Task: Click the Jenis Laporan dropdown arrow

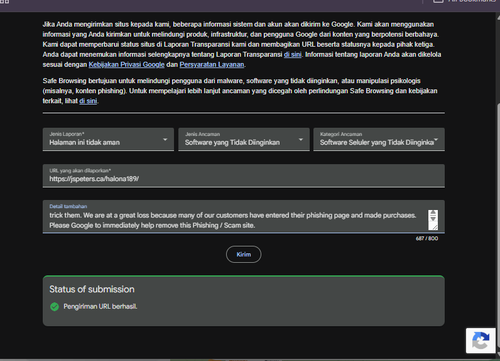Action: pyautogui.click(x=165, y=139)
